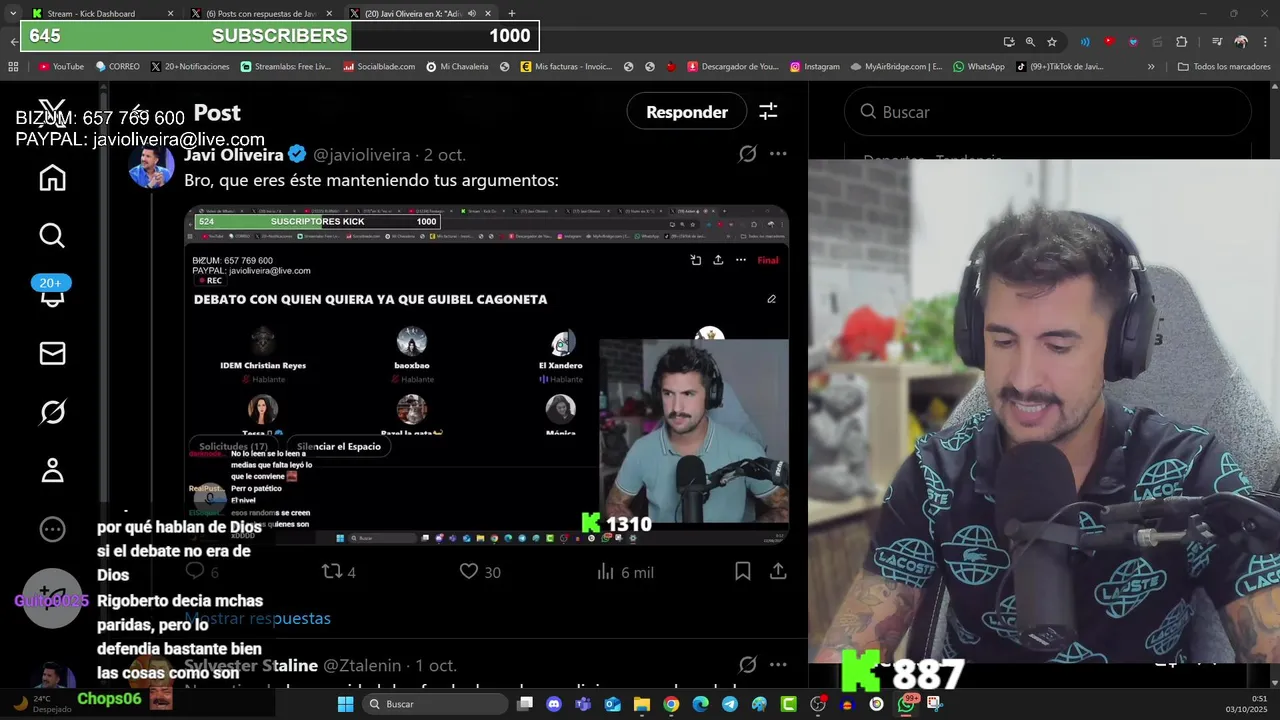Select the Javi Oliveira en X tab
The image size is (1280, 720).
point(420,13)
